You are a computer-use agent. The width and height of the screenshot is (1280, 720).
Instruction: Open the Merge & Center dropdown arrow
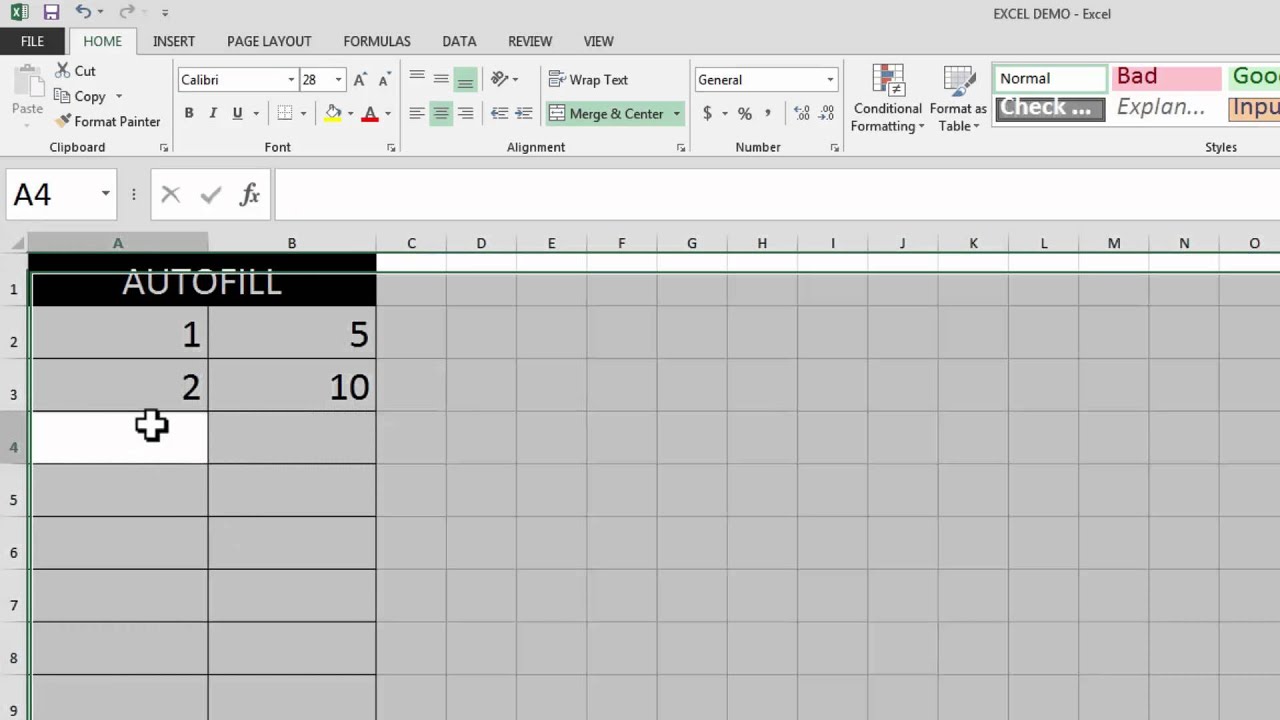click(x=676, y=113)
